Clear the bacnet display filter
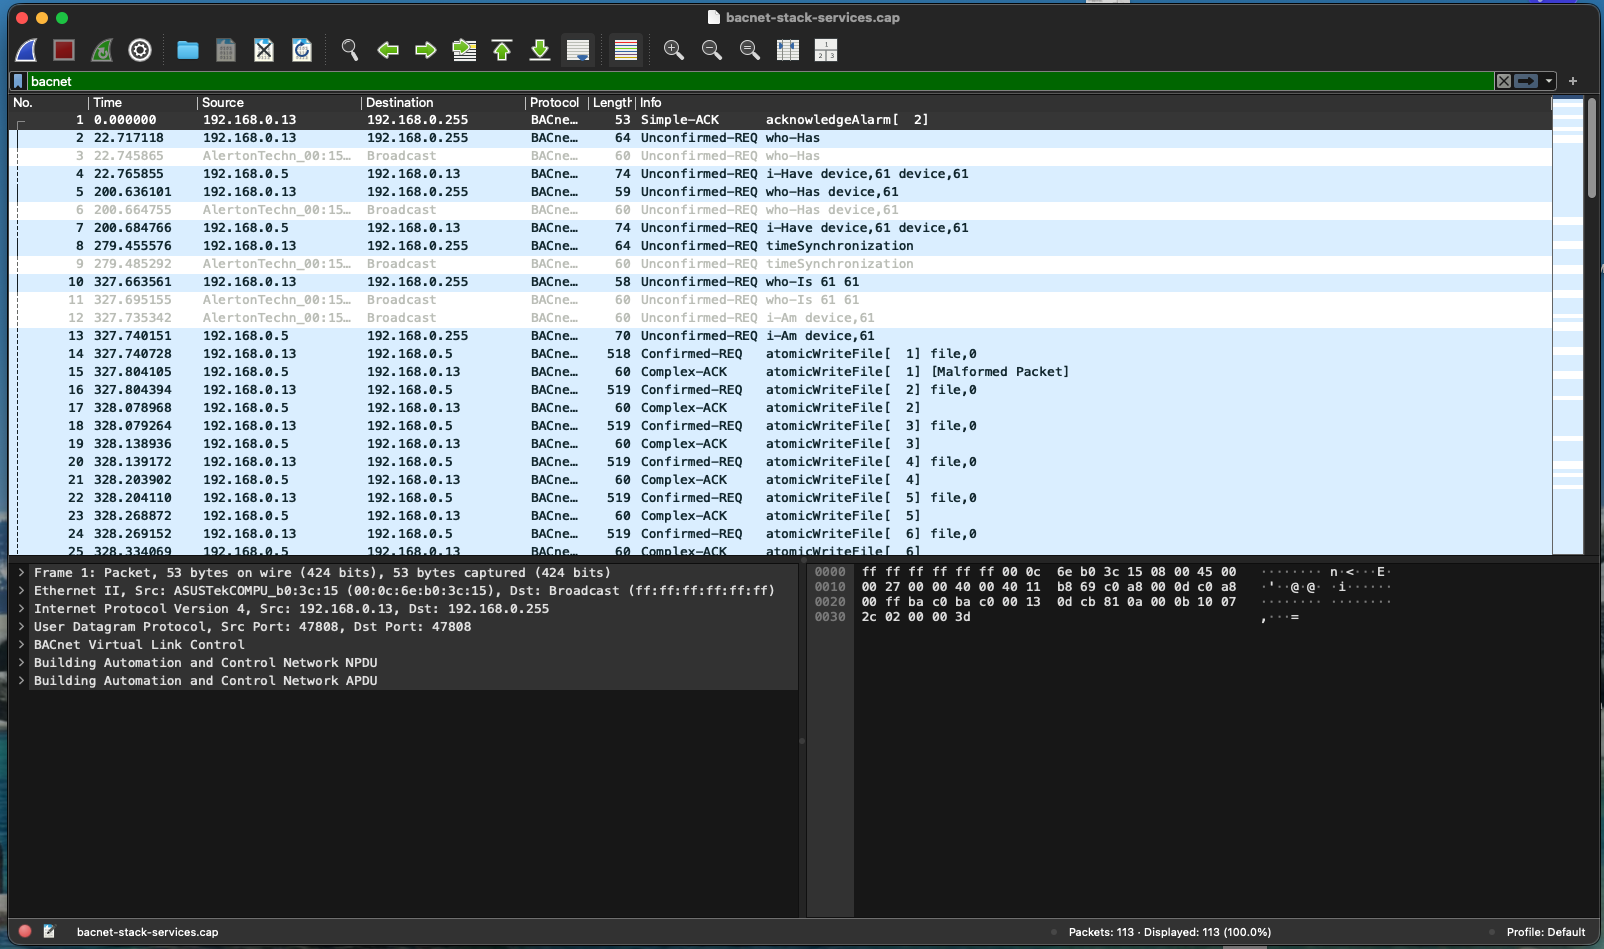The width and height of the screenshot is (1604, 949). click(x=1504, y=81)
